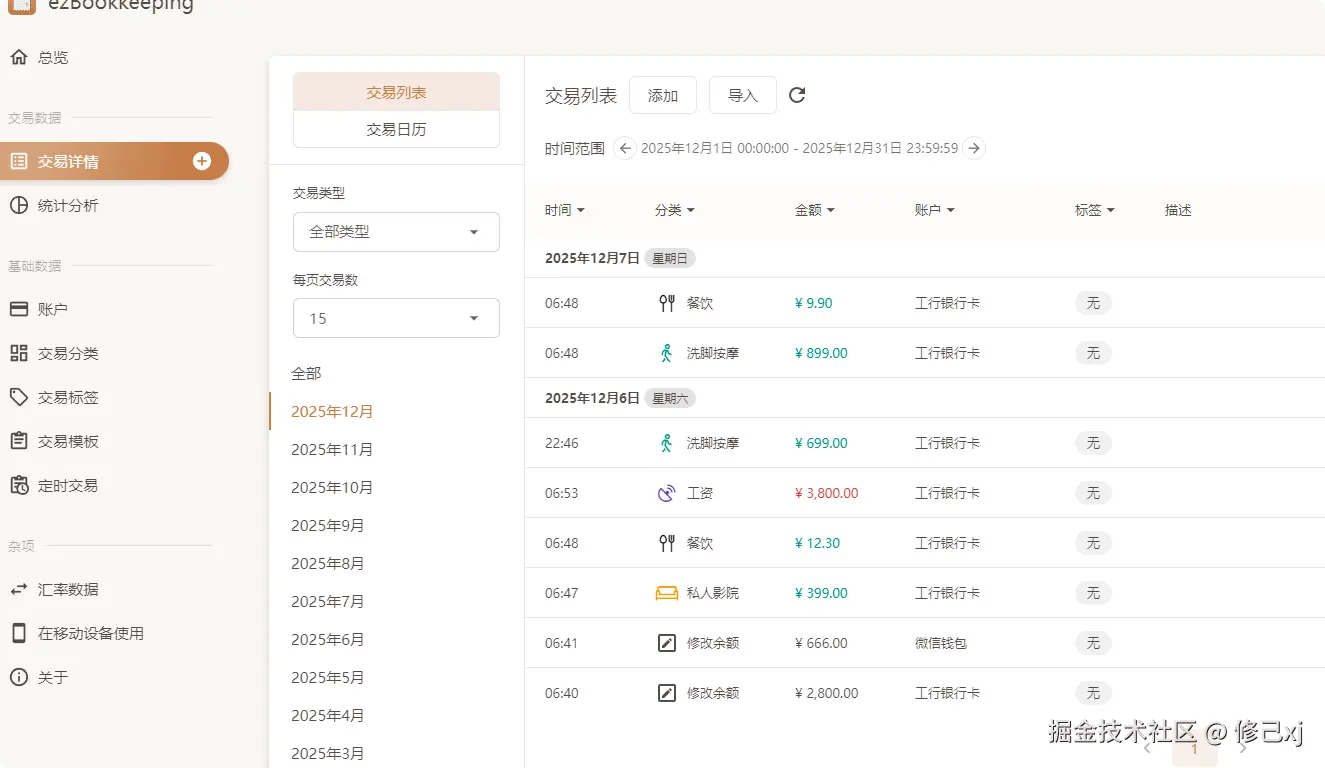Click the refresh icon beside 导入

click(x=797, y=95)
